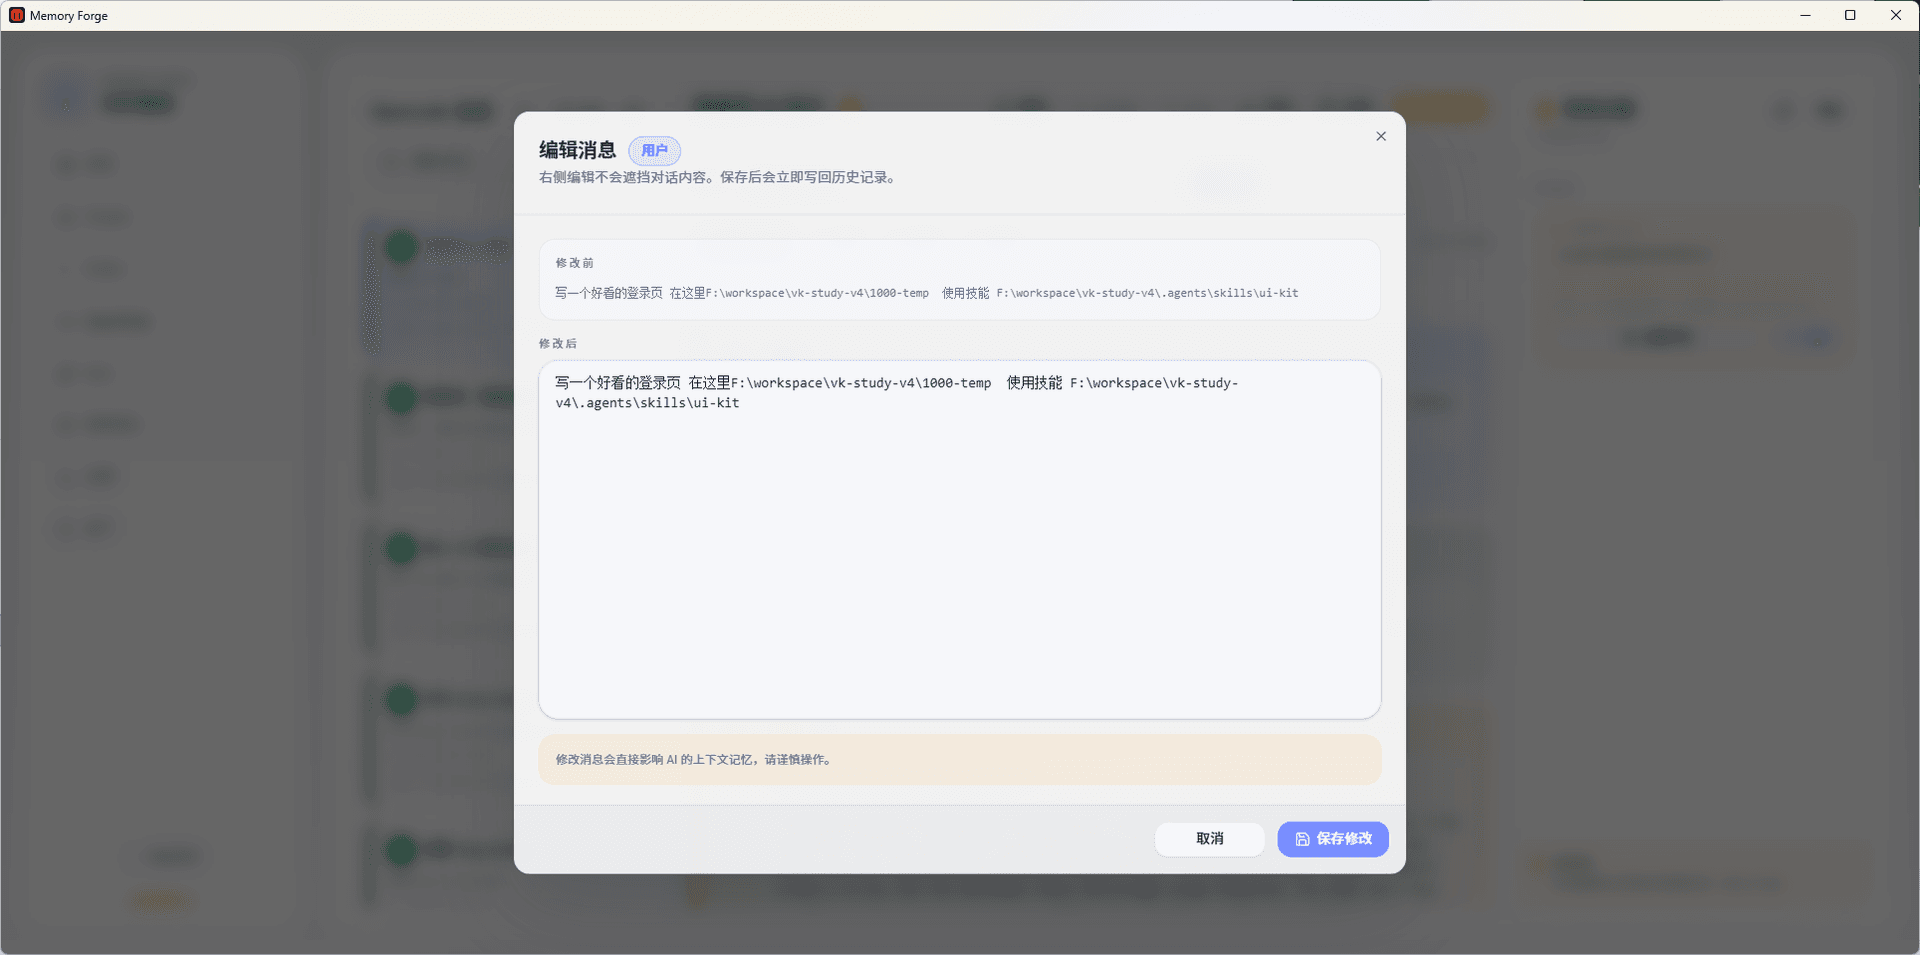Maximize the Memory Forge window
The height and width of the screenshot is (955, 1920).
[1851, 15]
